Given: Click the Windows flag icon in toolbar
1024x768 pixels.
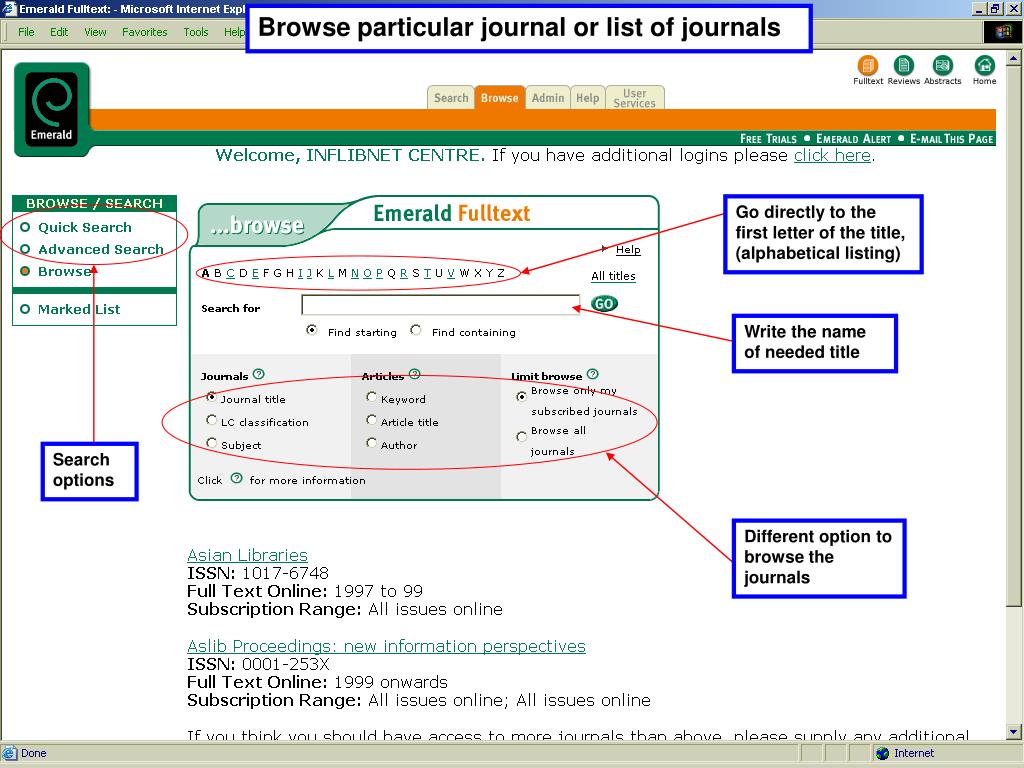Looking at the screenshot, I should pos(1002,32).
